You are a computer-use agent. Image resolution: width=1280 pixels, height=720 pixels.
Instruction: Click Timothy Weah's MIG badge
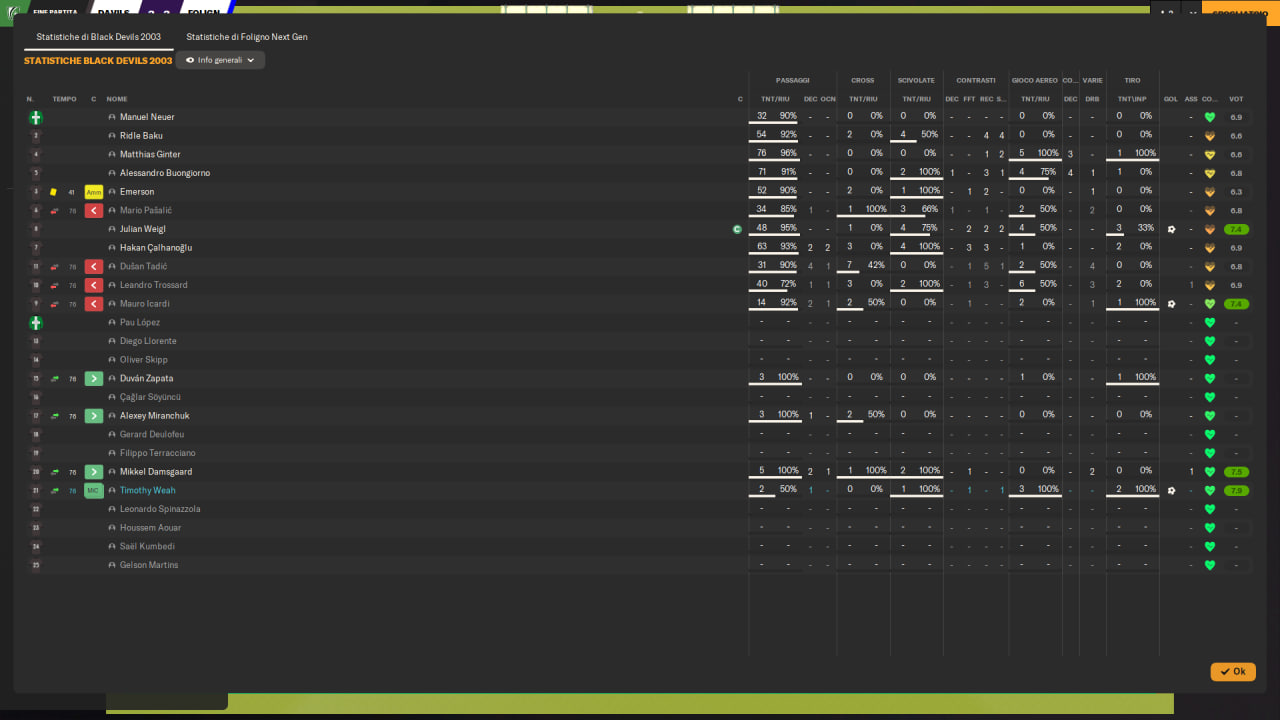coord(94,490)
